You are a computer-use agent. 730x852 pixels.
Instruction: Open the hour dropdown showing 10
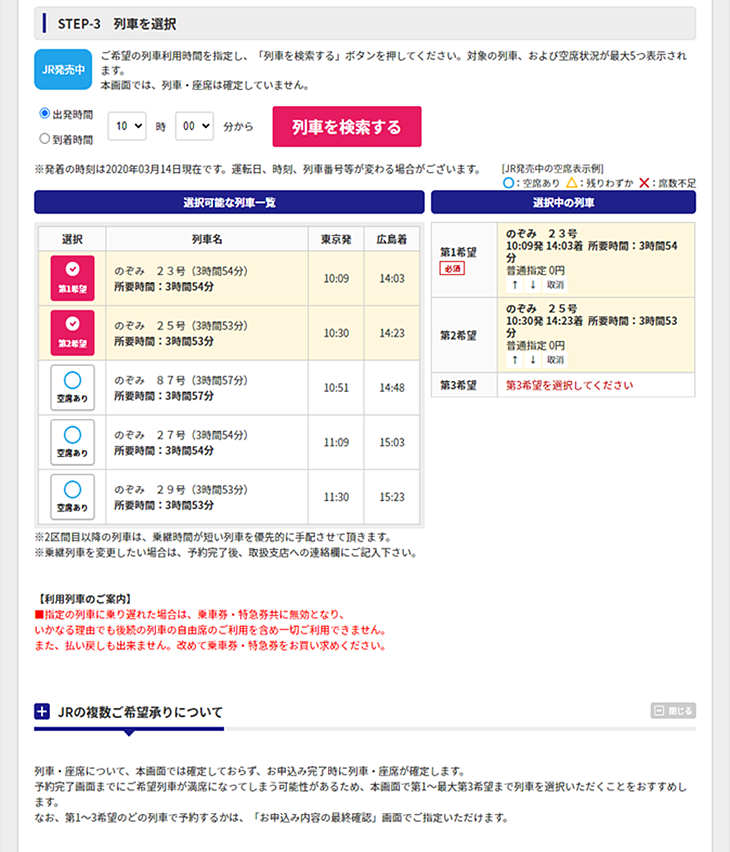(x=129, y=127)
